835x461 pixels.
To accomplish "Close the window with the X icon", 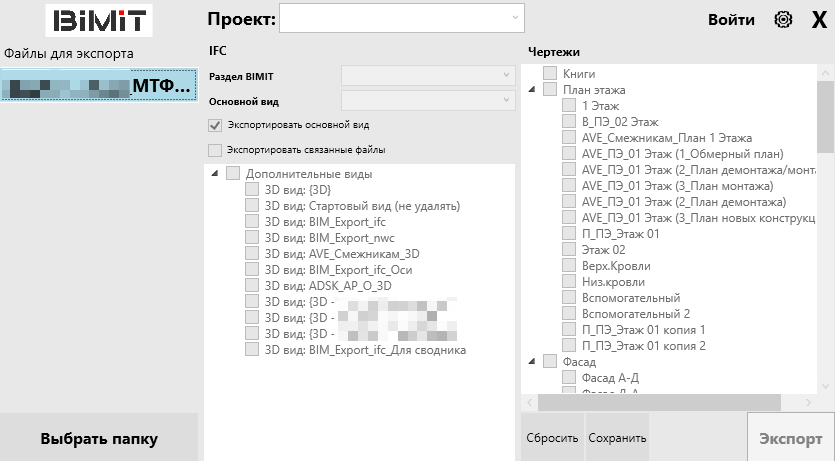I will click(818, 20).
